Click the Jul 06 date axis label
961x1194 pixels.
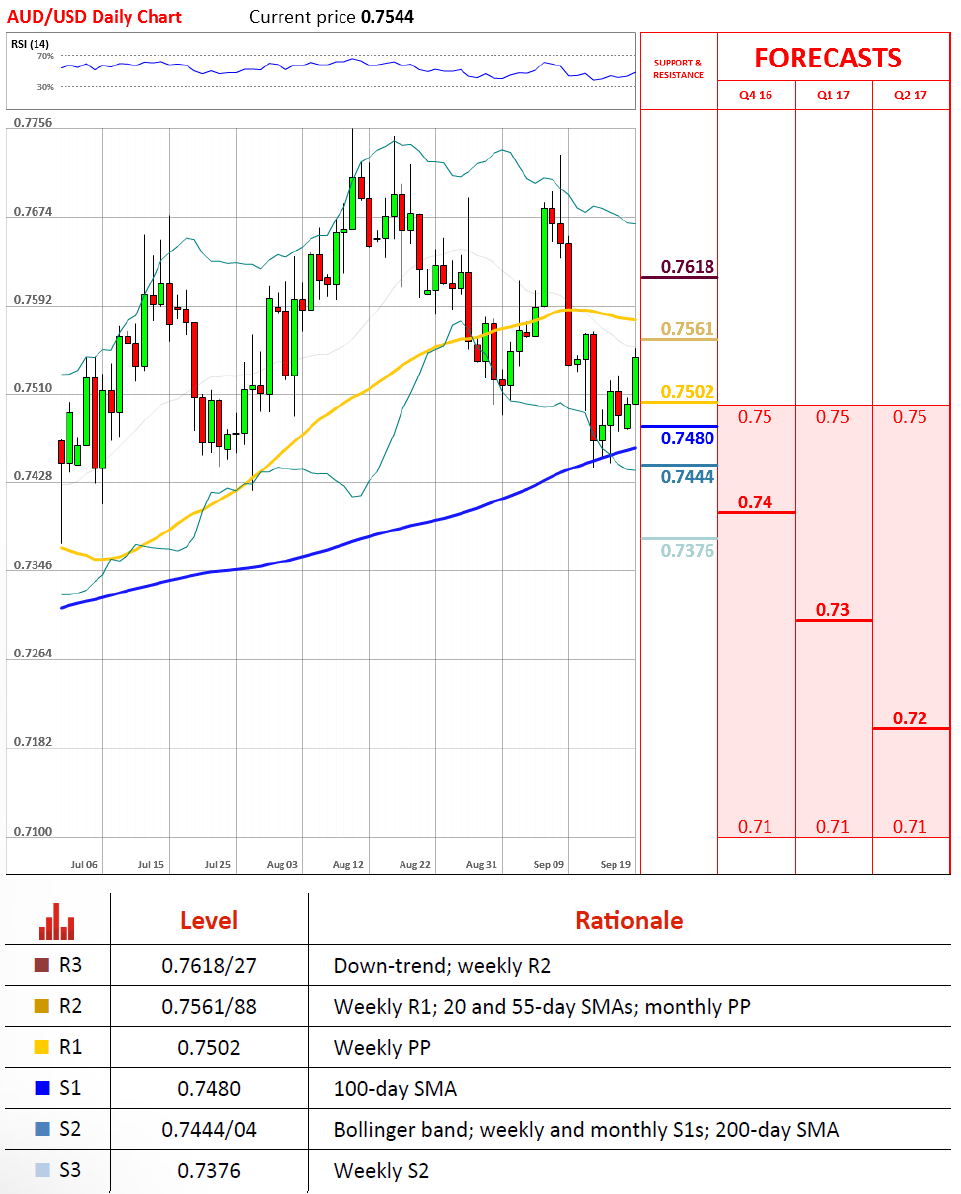coord(84,864)
